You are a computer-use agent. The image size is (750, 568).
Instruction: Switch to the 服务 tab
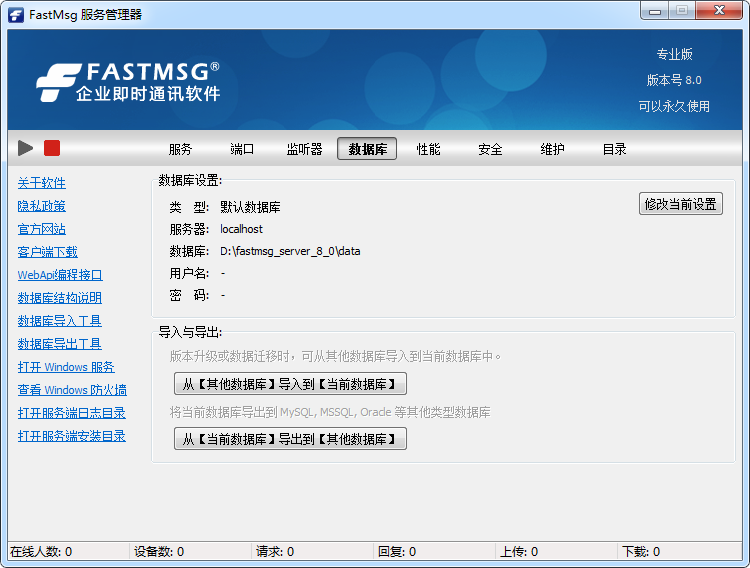tap(180, 149)
